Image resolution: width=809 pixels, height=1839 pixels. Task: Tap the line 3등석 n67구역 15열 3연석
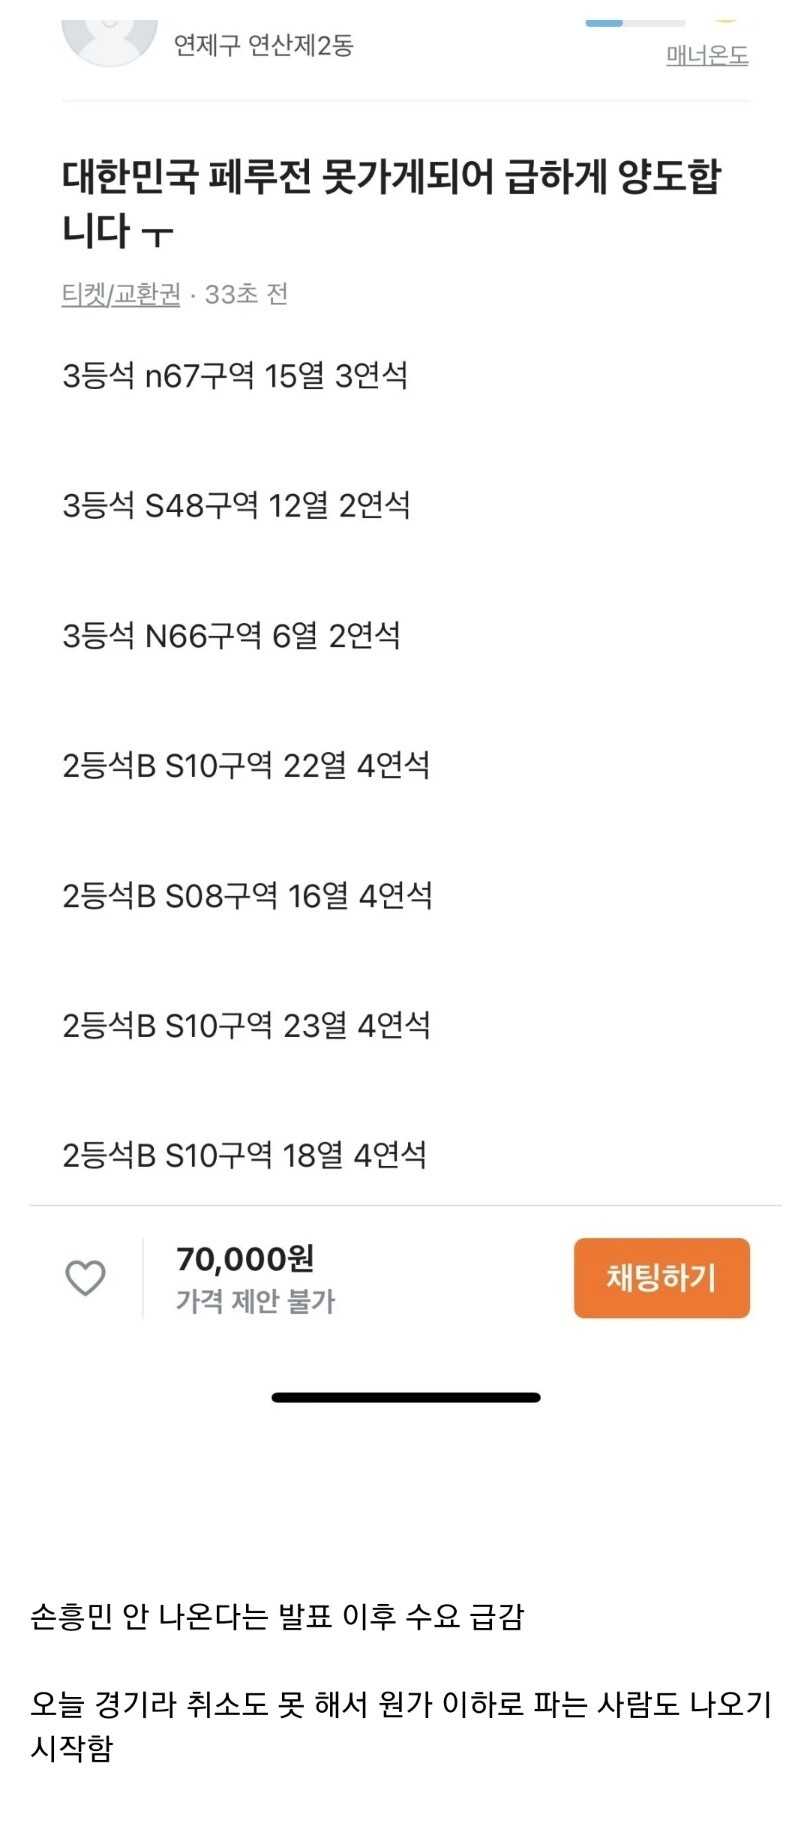pos(235,376)
